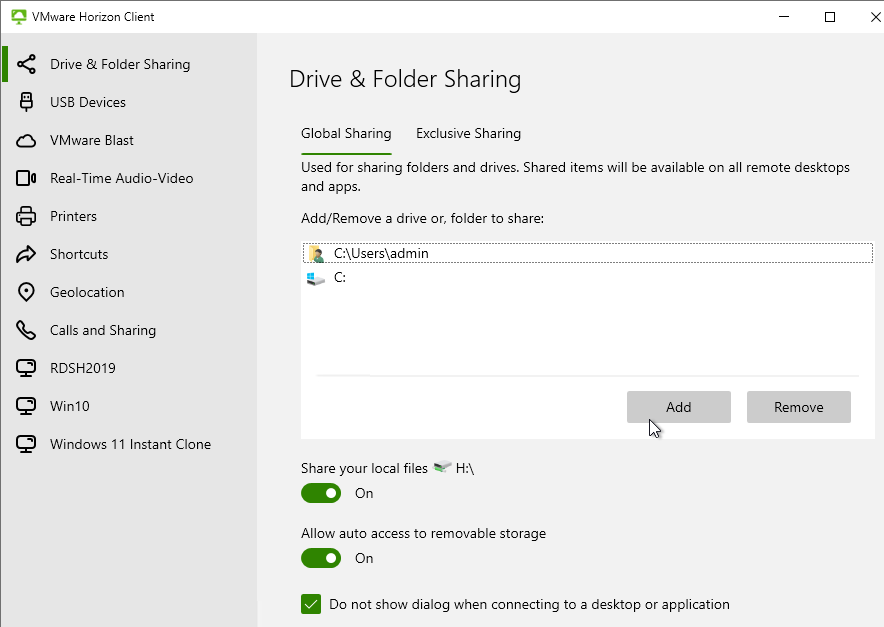
Task: Click the Remove button
Action: 799,407
